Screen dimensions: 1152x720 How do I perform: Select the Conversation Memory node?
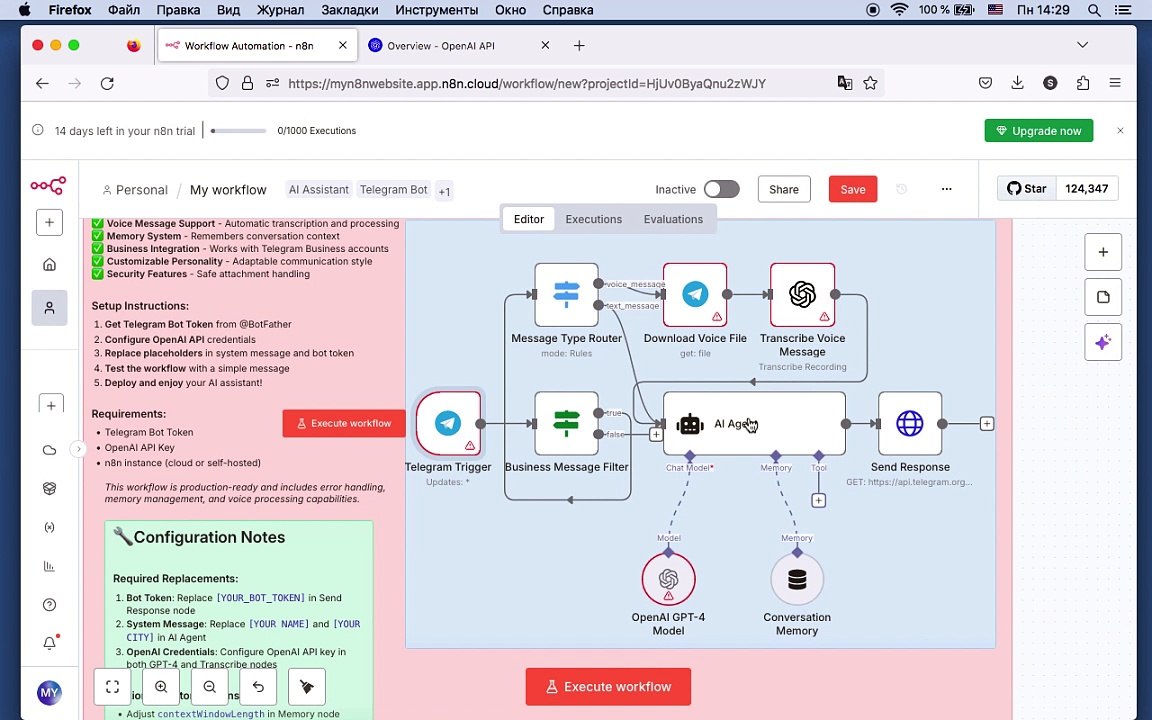tap(797, 579)
